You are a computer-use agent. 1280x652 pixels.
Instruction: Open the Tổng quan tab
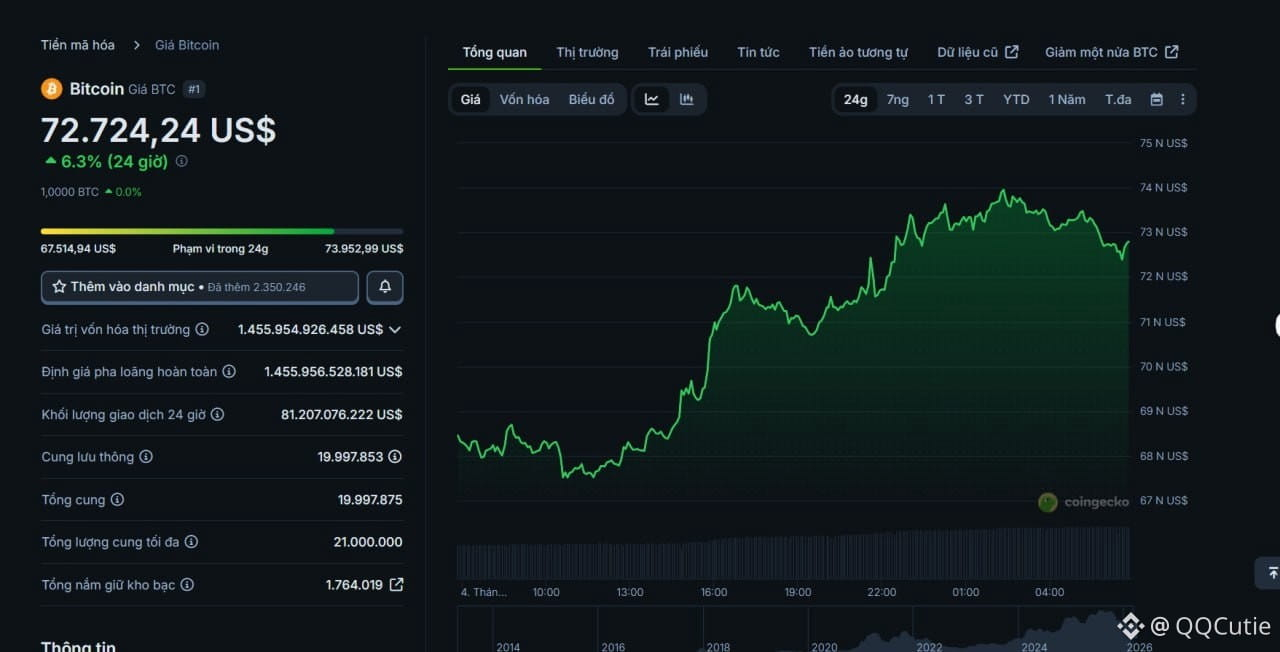coord(495,52)
